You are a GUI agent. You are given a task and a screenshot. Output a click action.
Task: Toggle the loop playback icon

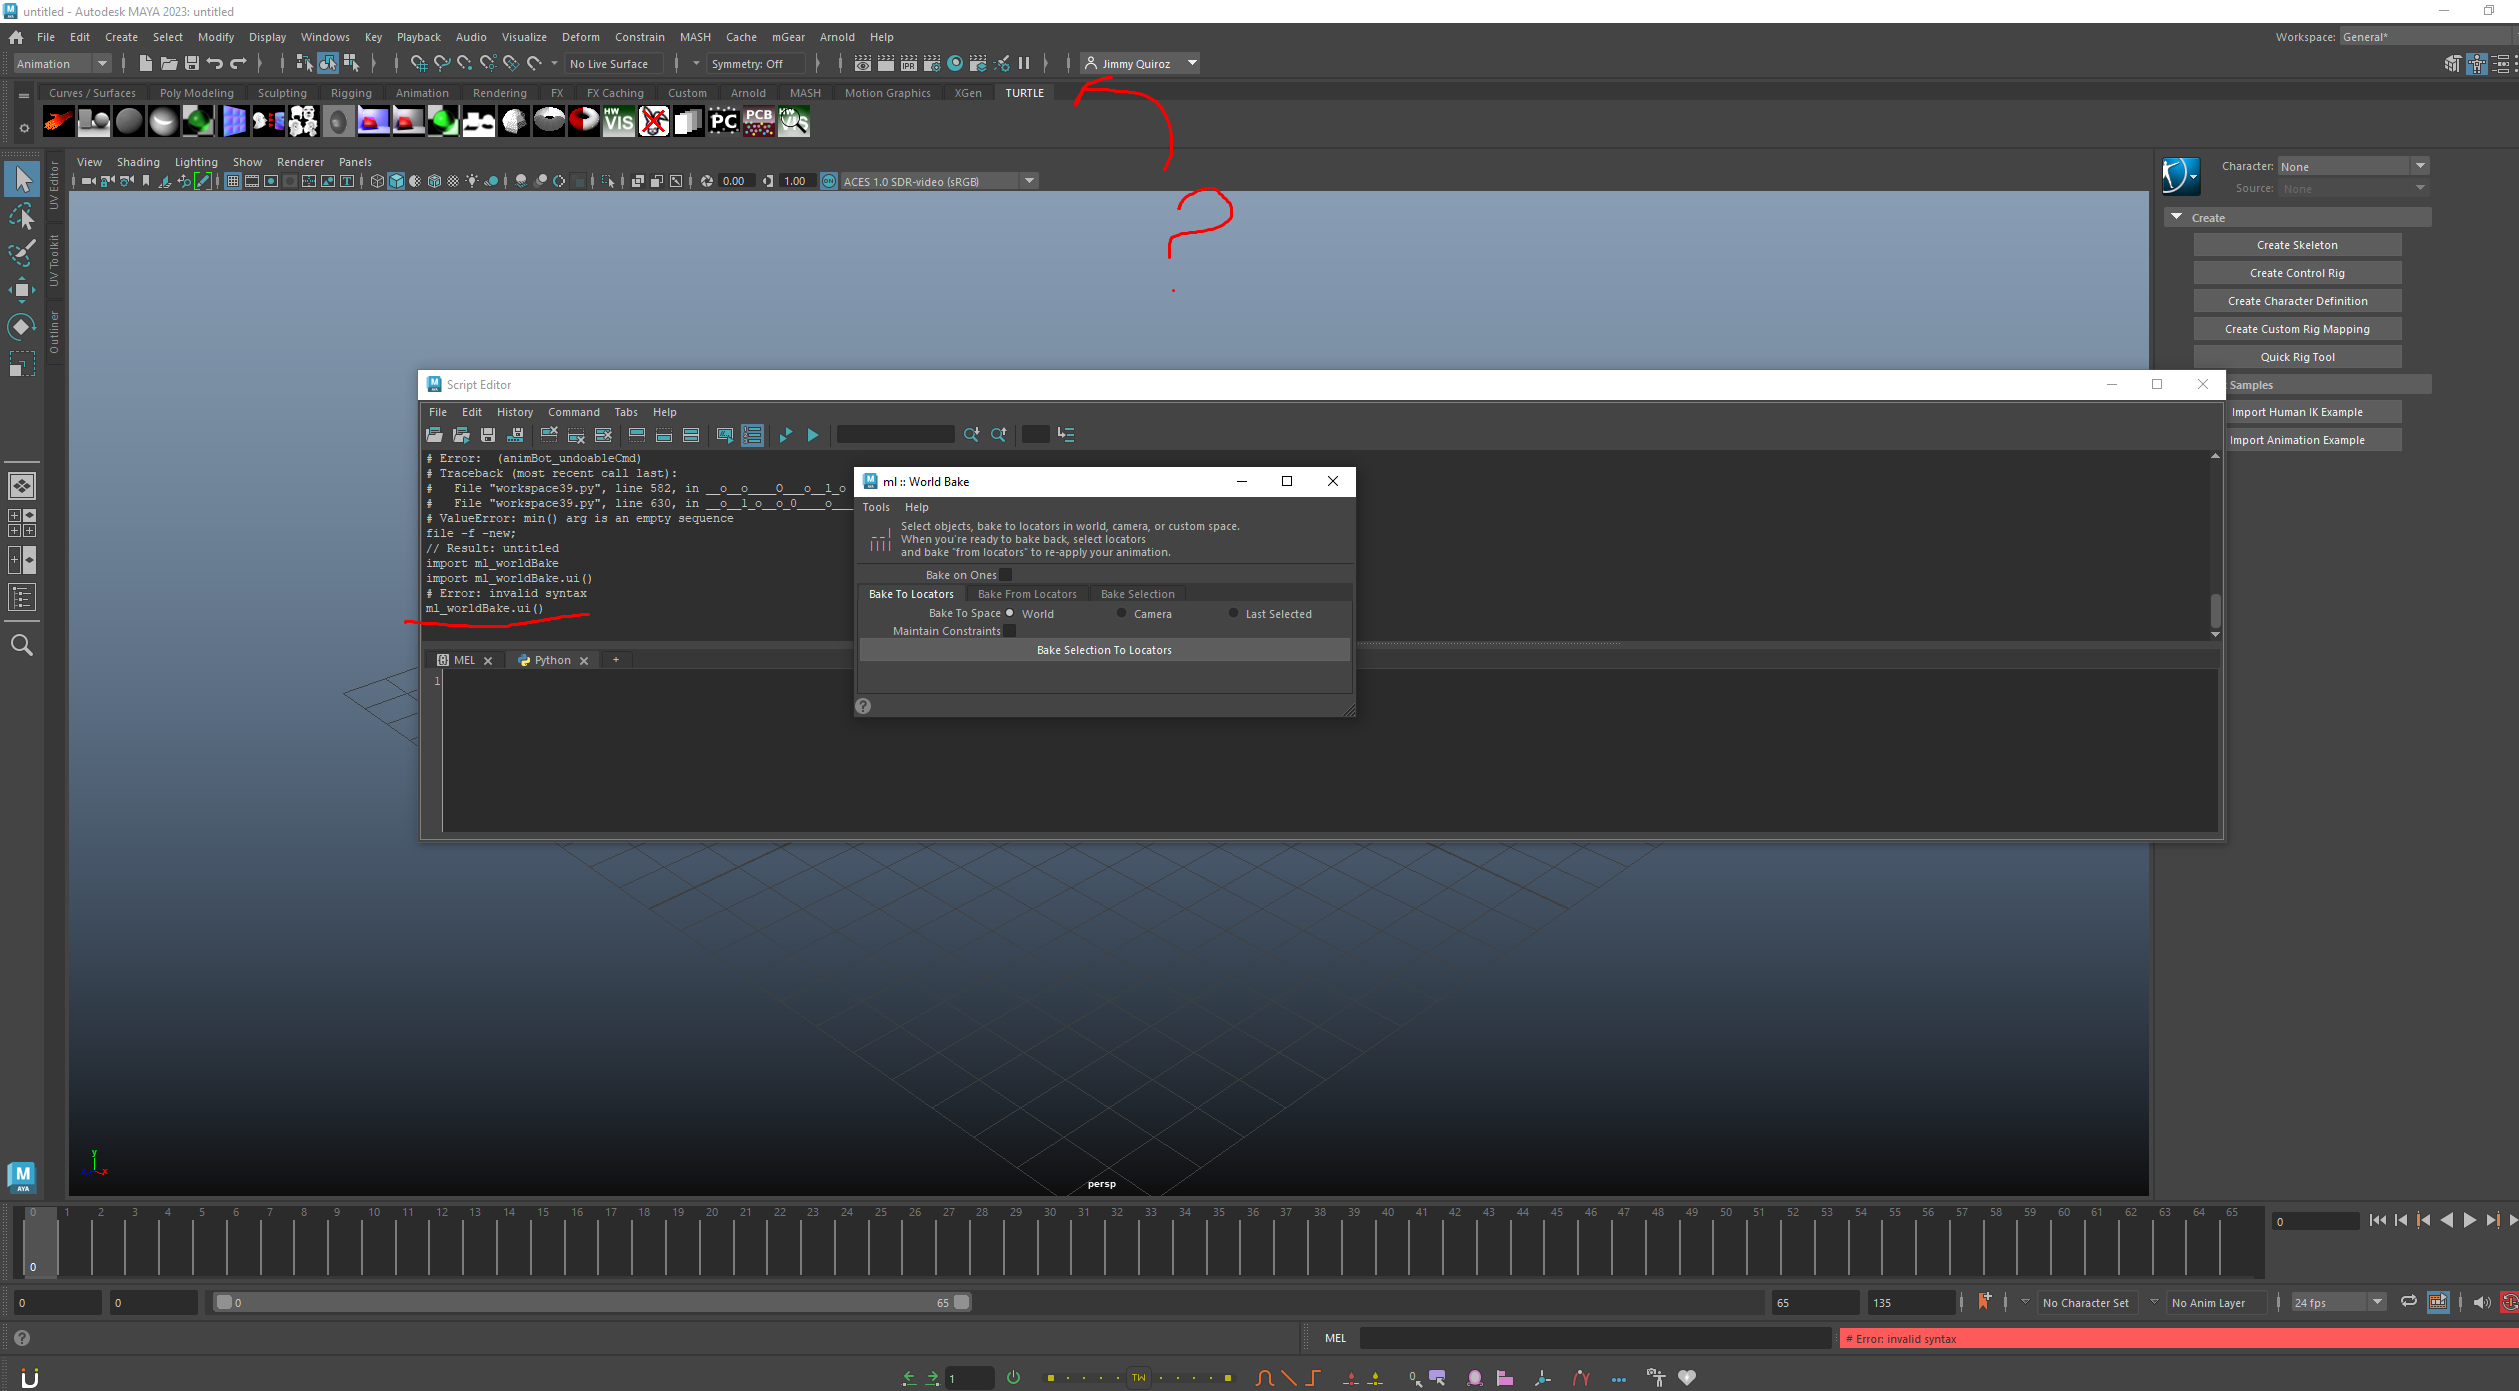[2409, 1302]
